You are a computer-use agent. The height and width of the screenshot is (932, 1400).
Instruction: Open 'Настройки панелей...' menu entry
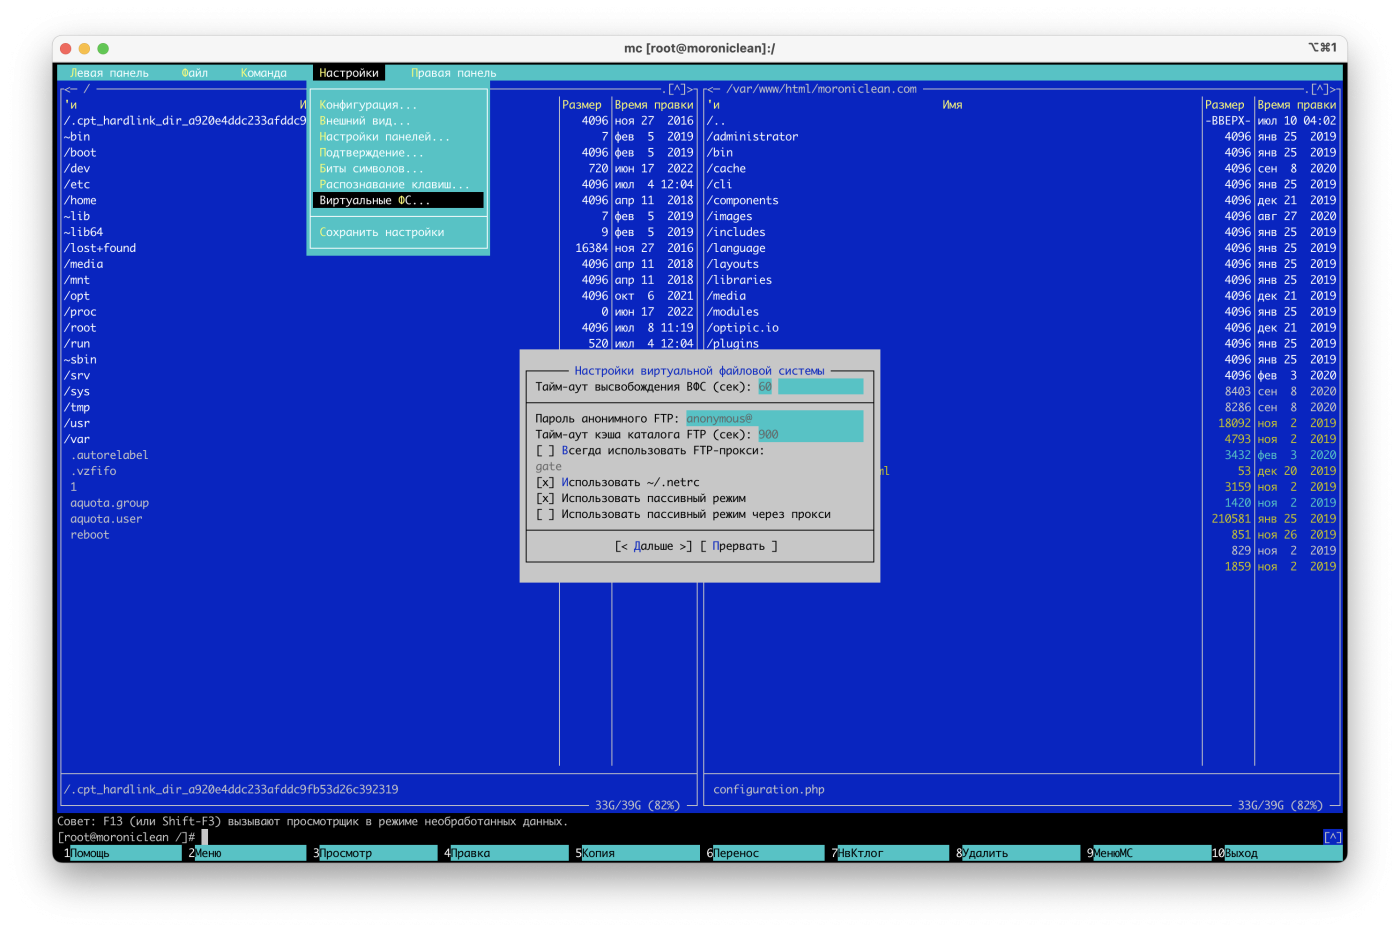tap(398, 137)
